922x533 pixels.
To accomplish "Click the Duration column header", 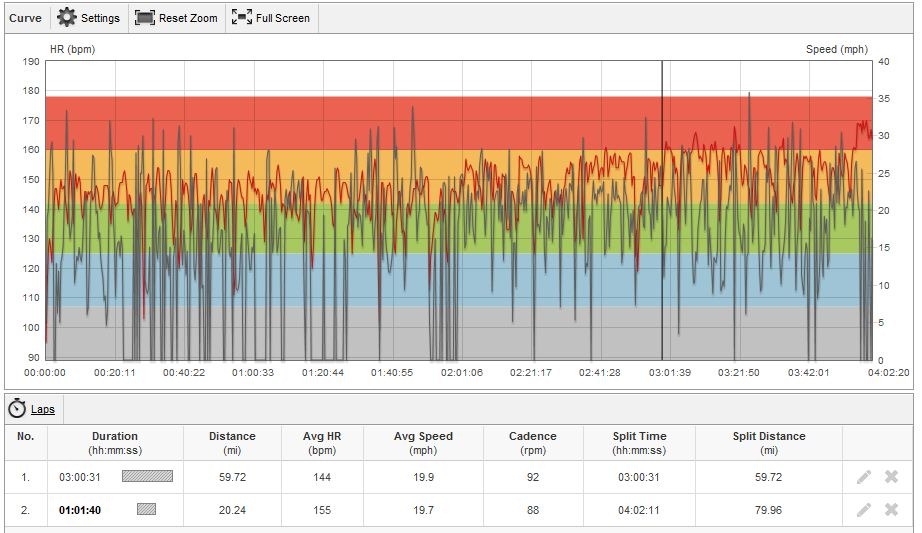I will pyautogui.click(x=115, y=443).
